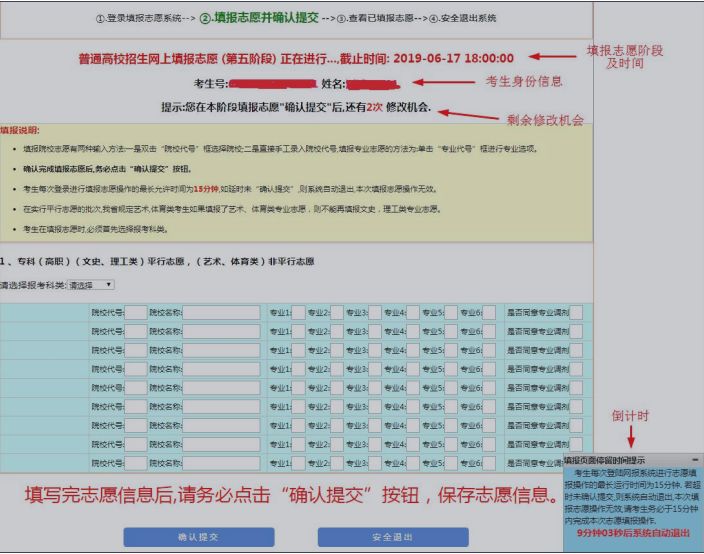The width and height of the screenshot is (704, 554).
Task: Check 是否同意专业调剂 in the first row
Action: pos(575,312)
